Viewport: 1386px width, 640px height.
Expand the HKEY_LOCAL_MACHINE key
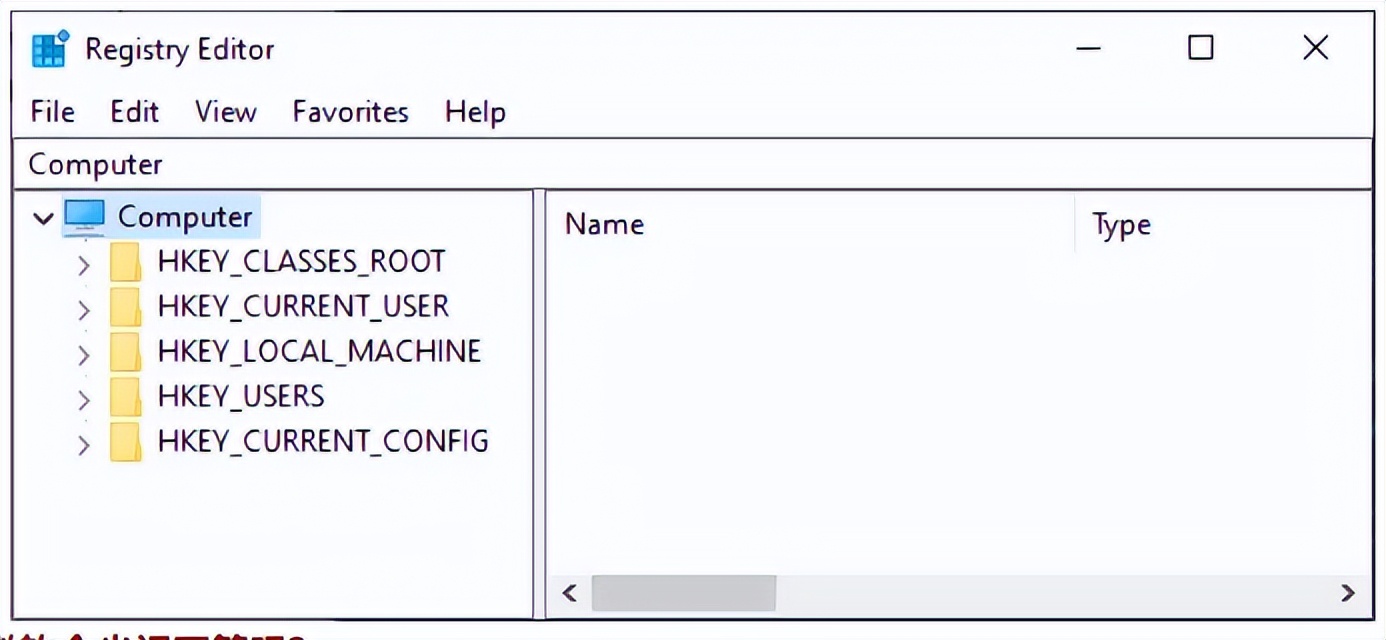click(x=84, y=354)
